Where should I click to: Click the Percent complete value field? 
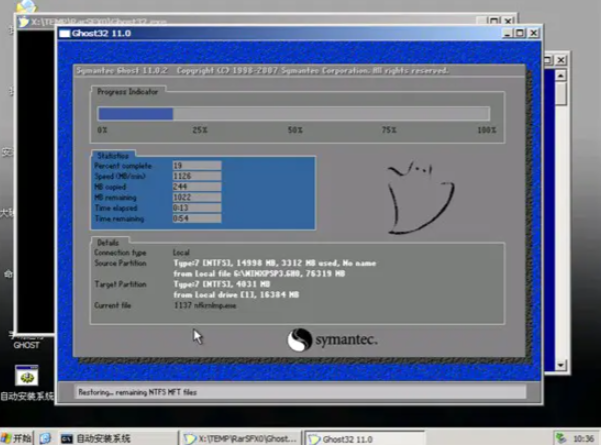click(195, 165)
